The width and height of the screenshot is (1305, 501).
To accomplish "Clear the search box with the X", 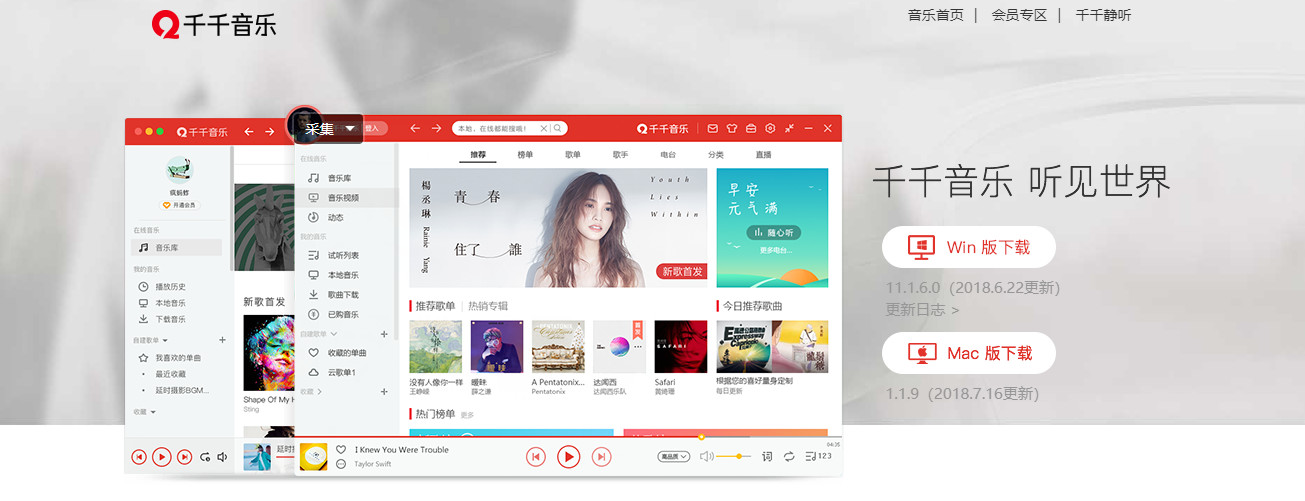I will click(x=544, y=129).
